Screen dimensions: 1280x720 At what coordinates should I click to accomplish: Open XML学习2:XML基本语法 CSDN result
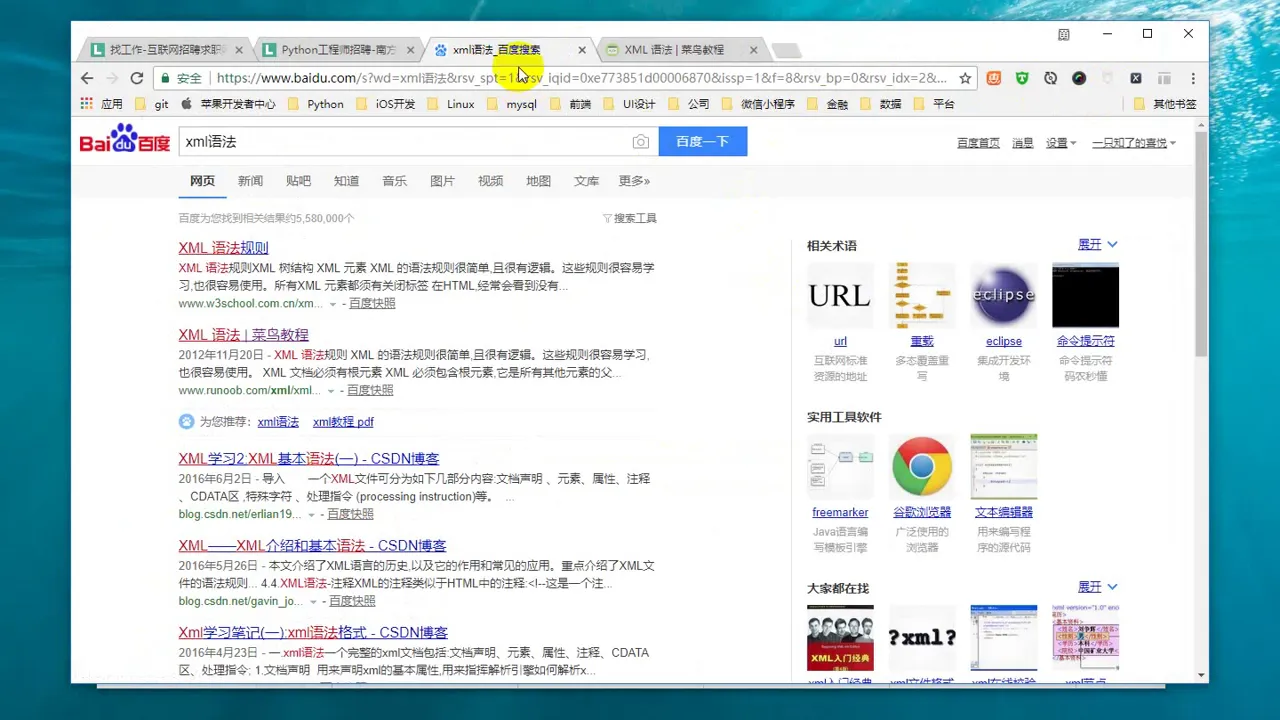(x=308, y=459)
